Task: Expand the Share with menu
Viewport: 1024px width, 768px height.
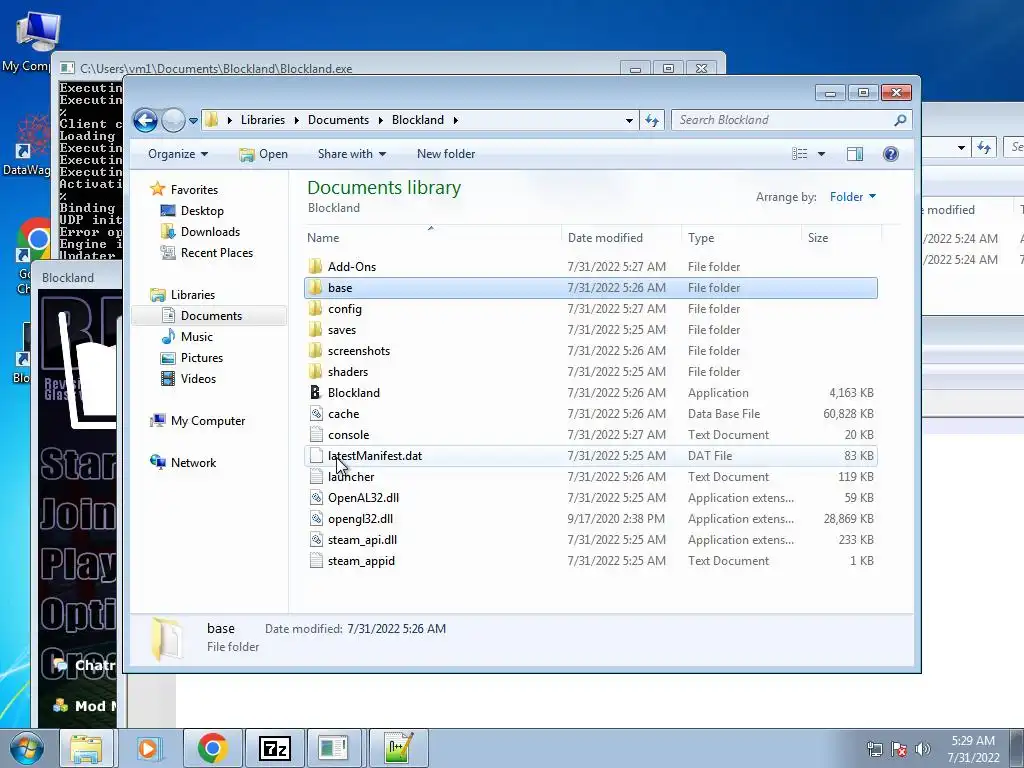Action: point(352,154)
